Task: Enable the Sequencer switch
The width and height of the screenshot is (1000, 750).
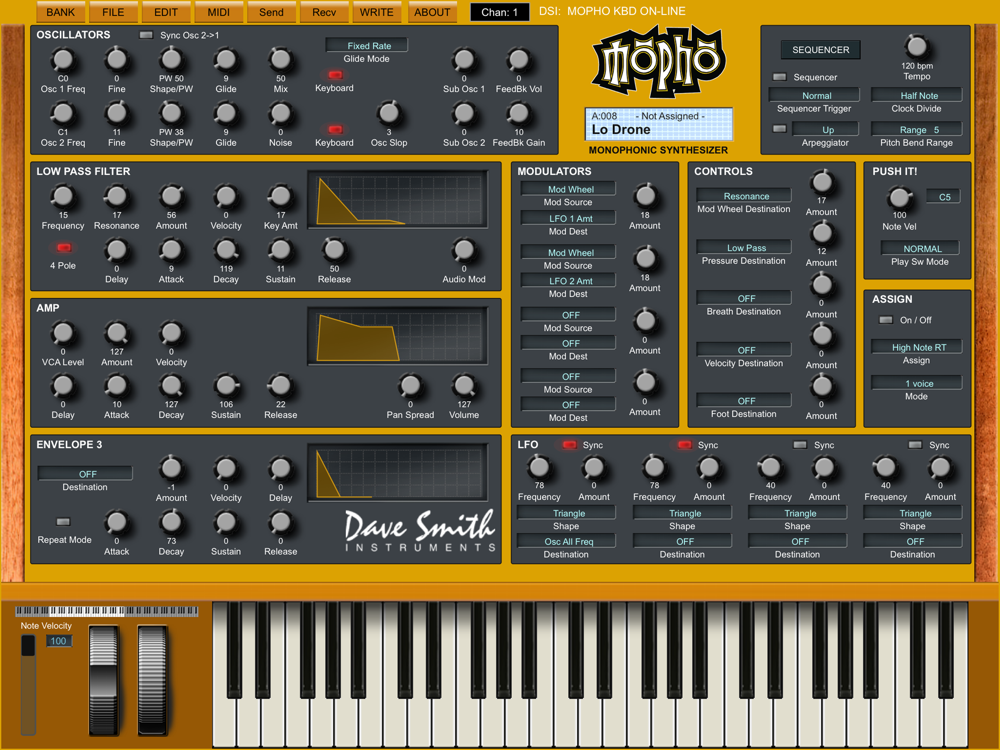Action: point(779,77)
